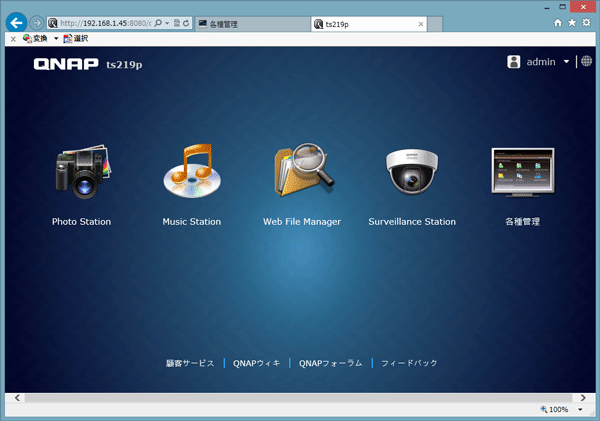Open the QNAPウィキ footer link
Screen dimensions: 600x421
click(x=257, y=363)
